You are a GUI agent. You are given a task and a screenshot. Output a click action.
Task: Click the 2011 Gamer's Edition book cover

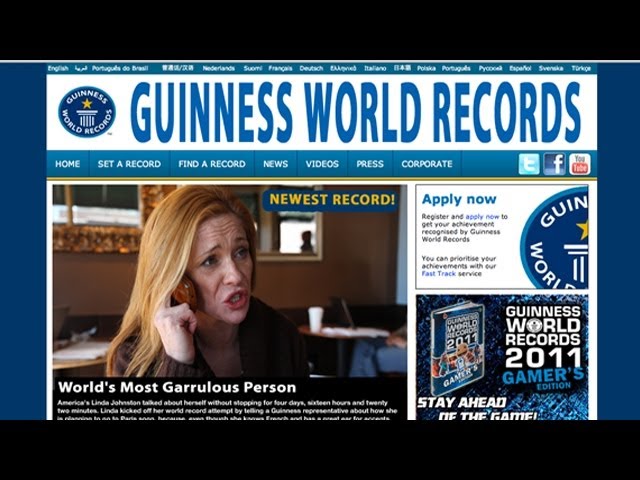pyautogui.click(x=459, y=348)
